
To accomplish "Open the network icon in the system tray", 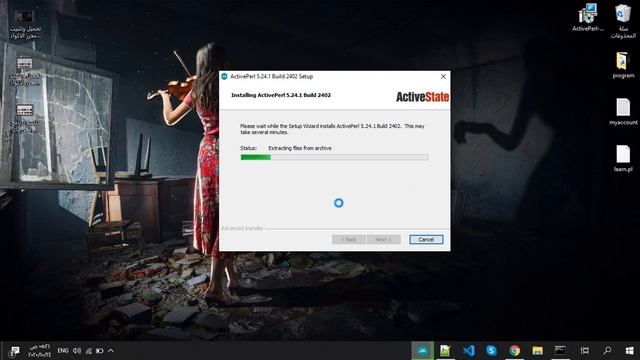I will pyautogui.click(x=89, y=351).
